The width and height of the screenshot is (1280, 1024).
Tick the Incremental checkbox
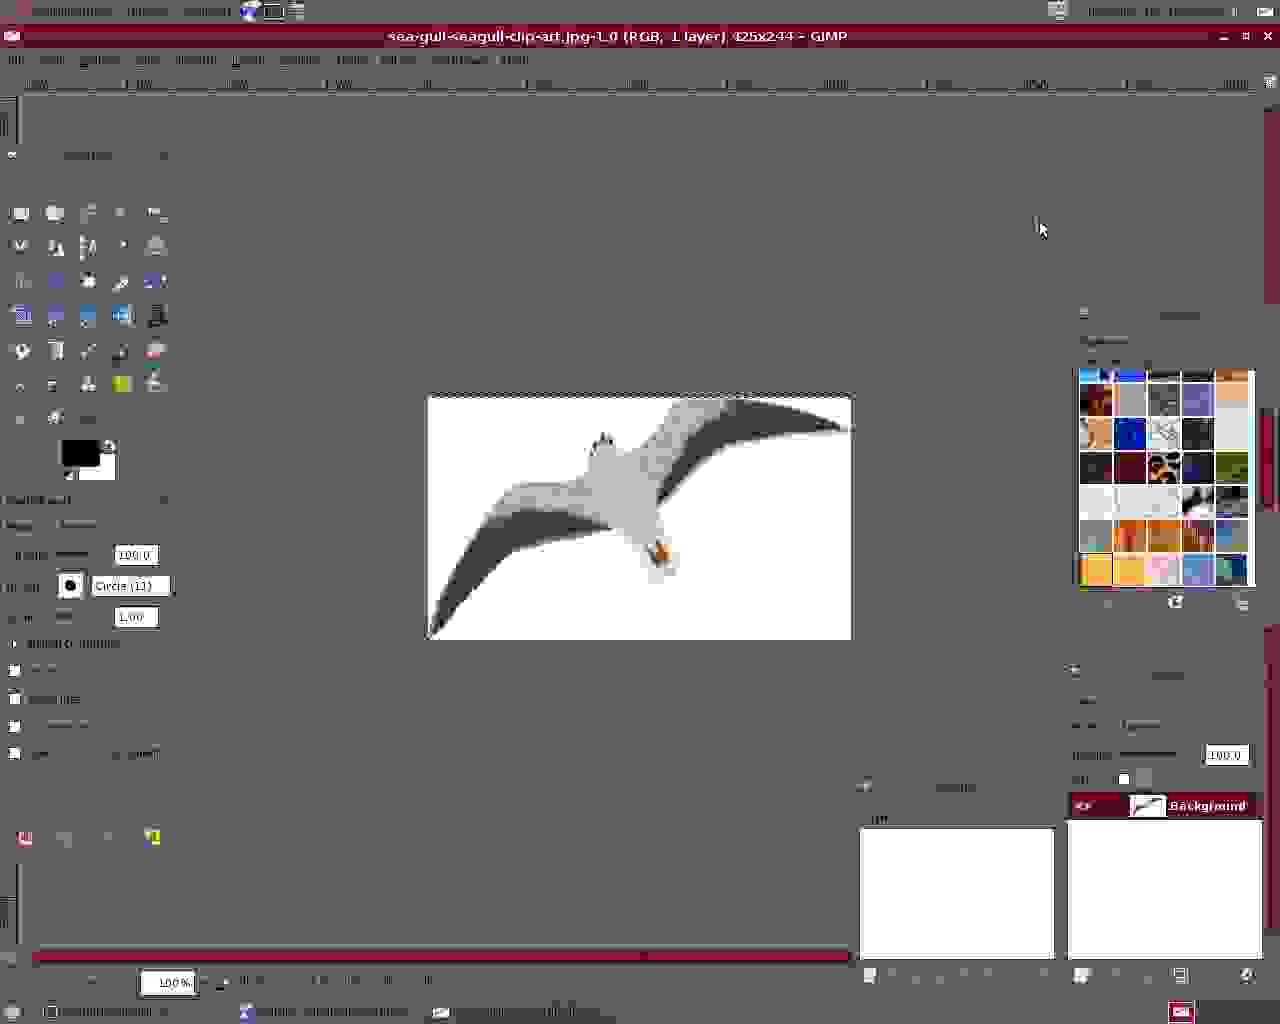pyautogui.click(x=15, y=726)
